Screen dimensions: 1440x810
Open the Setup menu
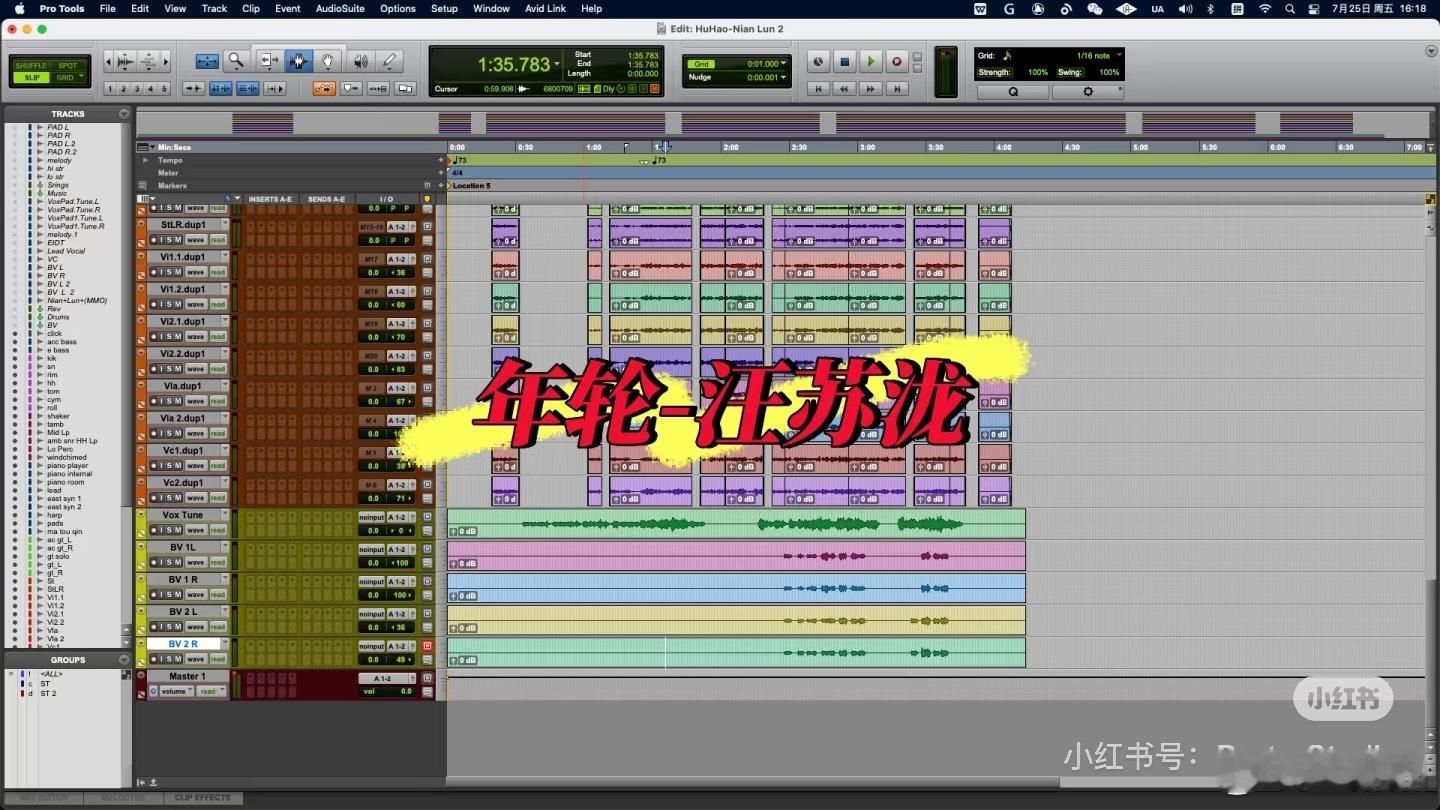tap(444, 8)
